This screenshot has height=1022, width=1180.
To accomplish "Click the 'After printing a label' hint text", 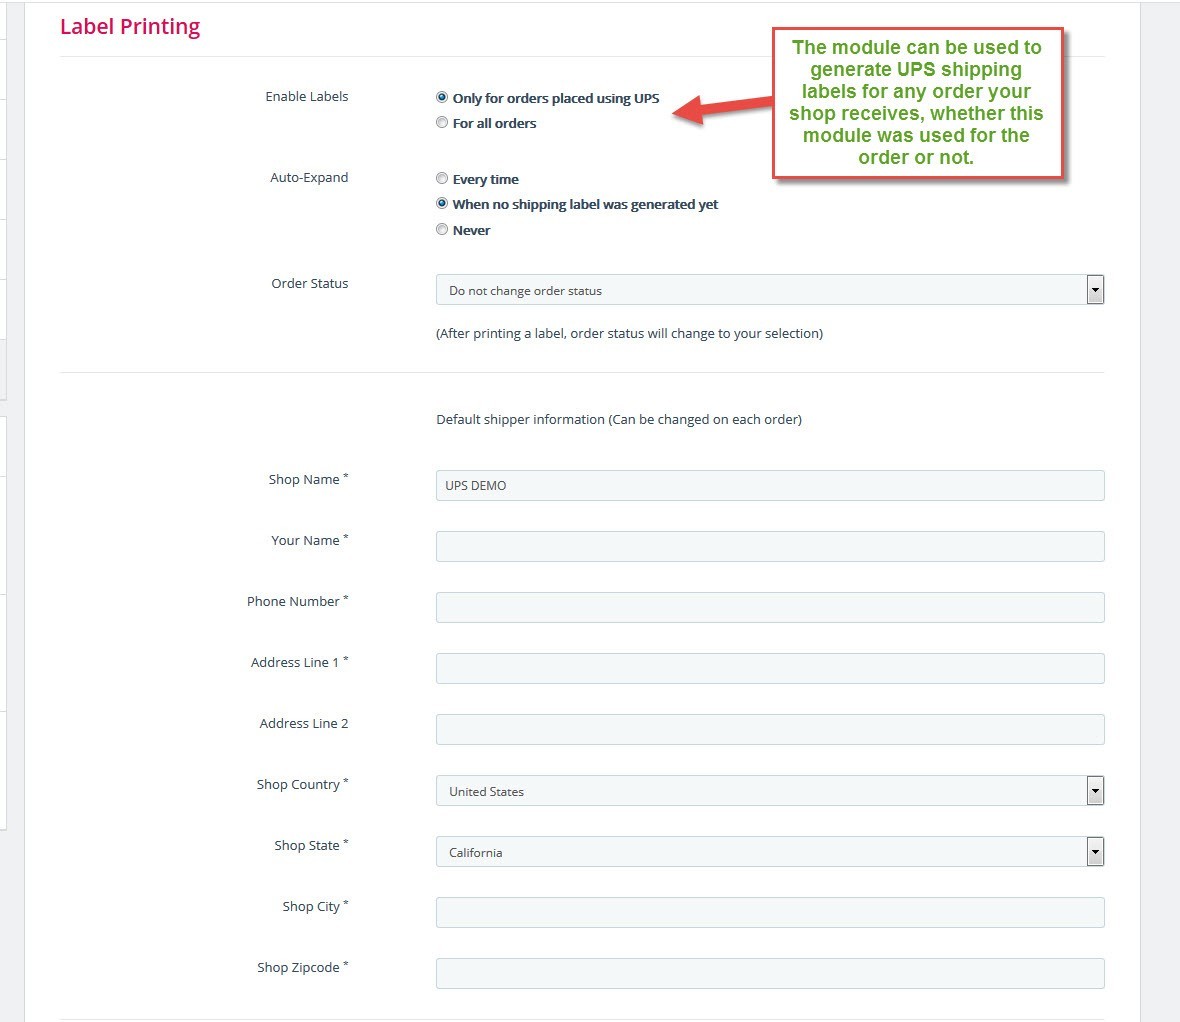I will pyautogui.click(x=629, y=333).
